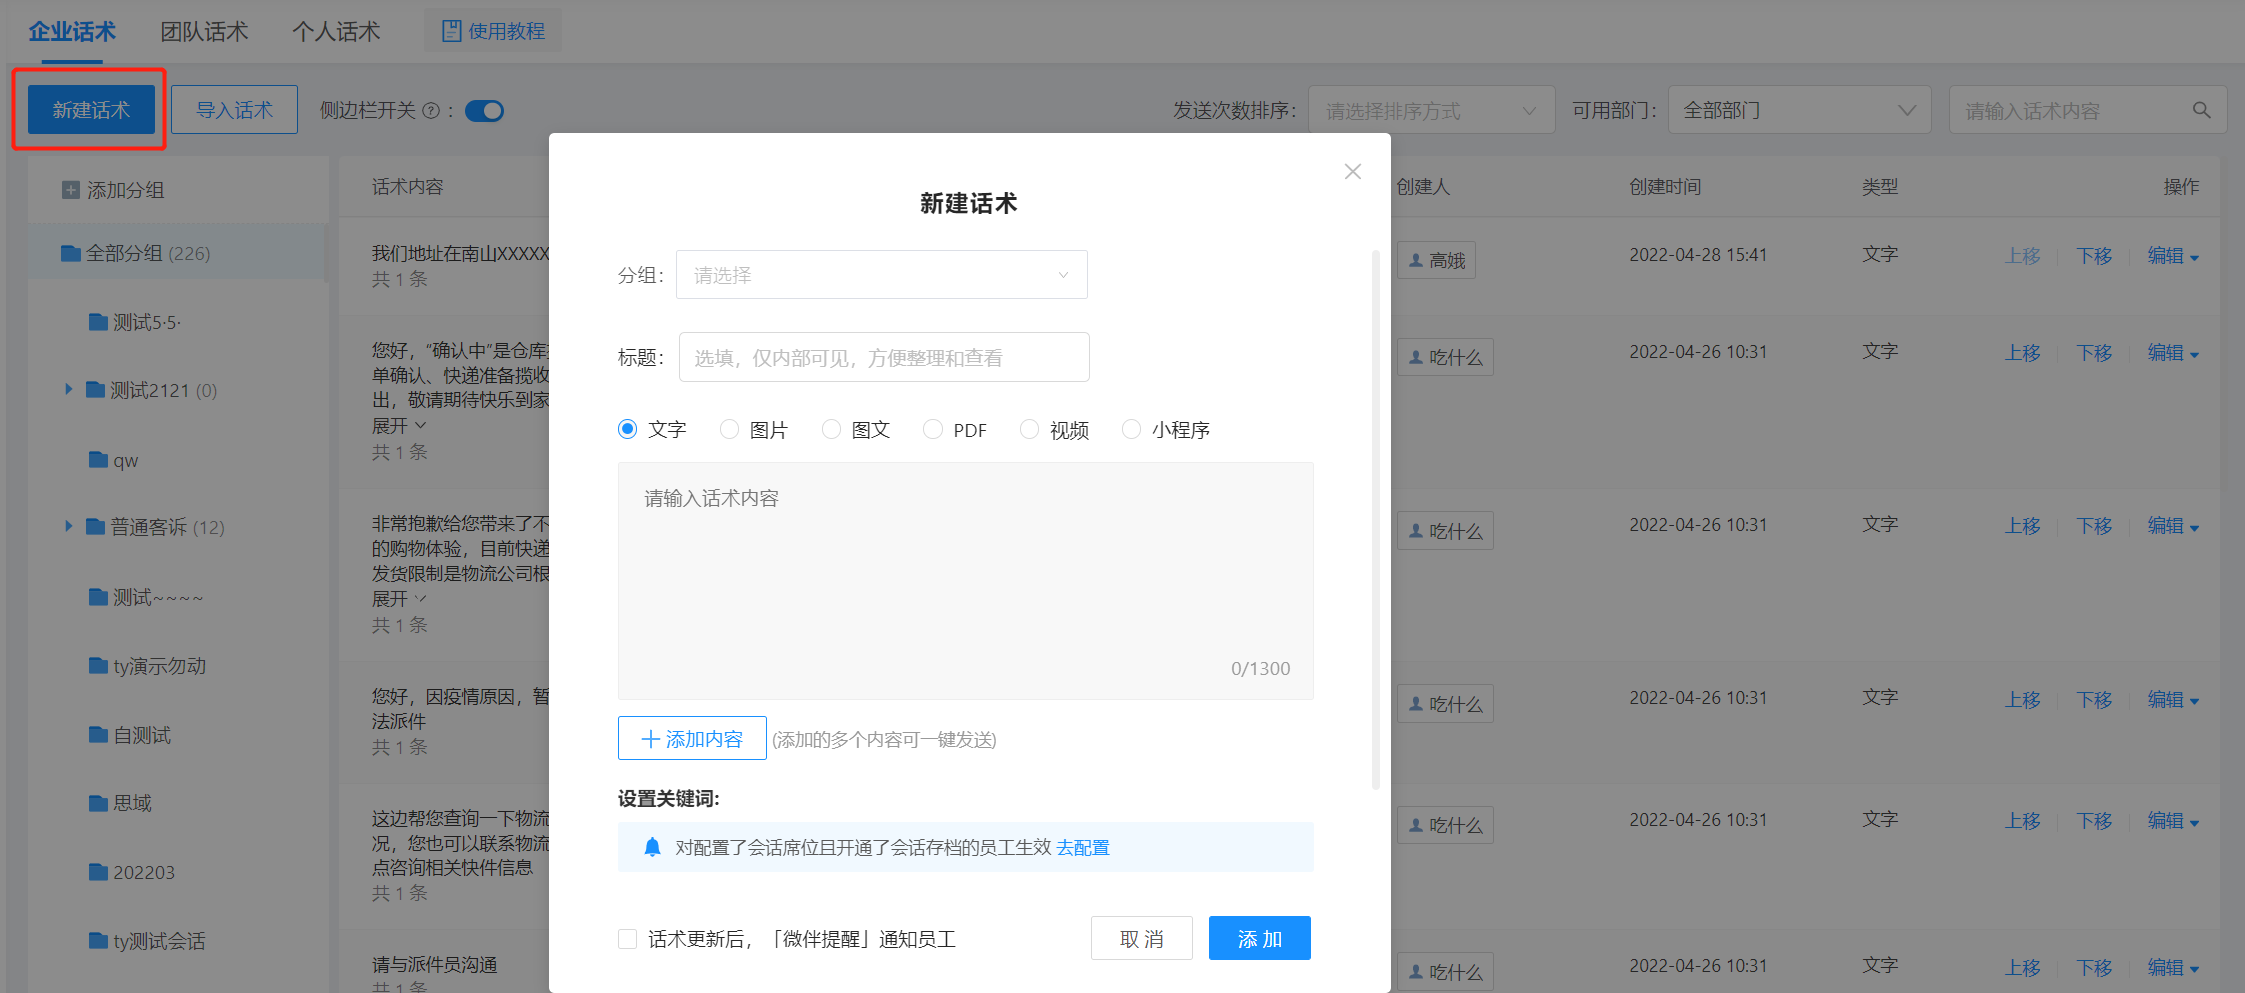Screen dimensions: 2245x993
Task: Click 上移 in the last visible row
Action: click(2023, 968)
